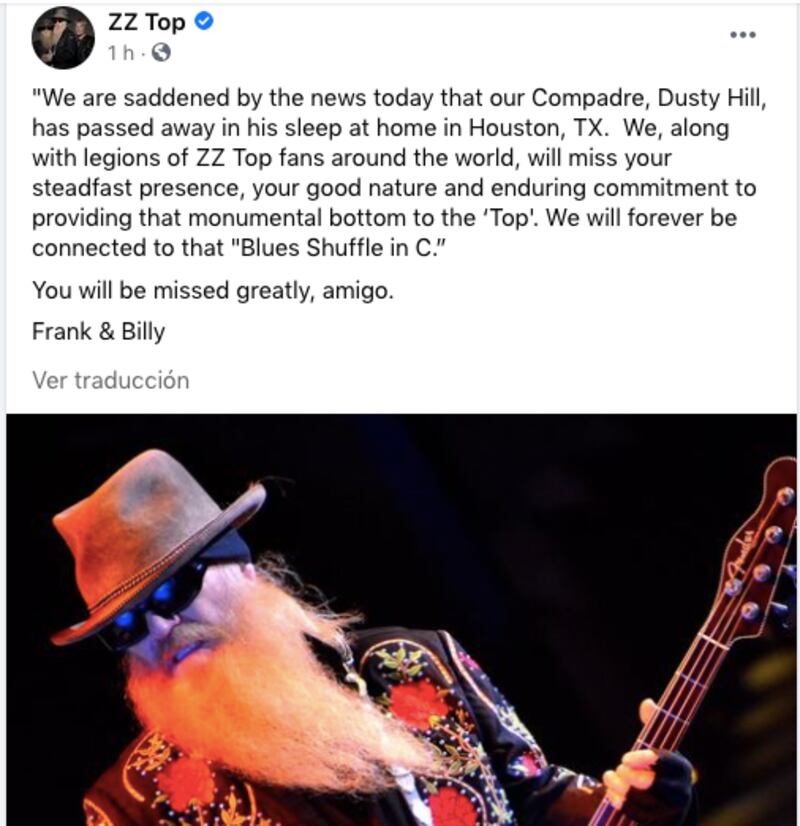Viewport: 800px width, 826px height.
Task: Click Ver traducción to translate post
Action: [x=111, y=380]
